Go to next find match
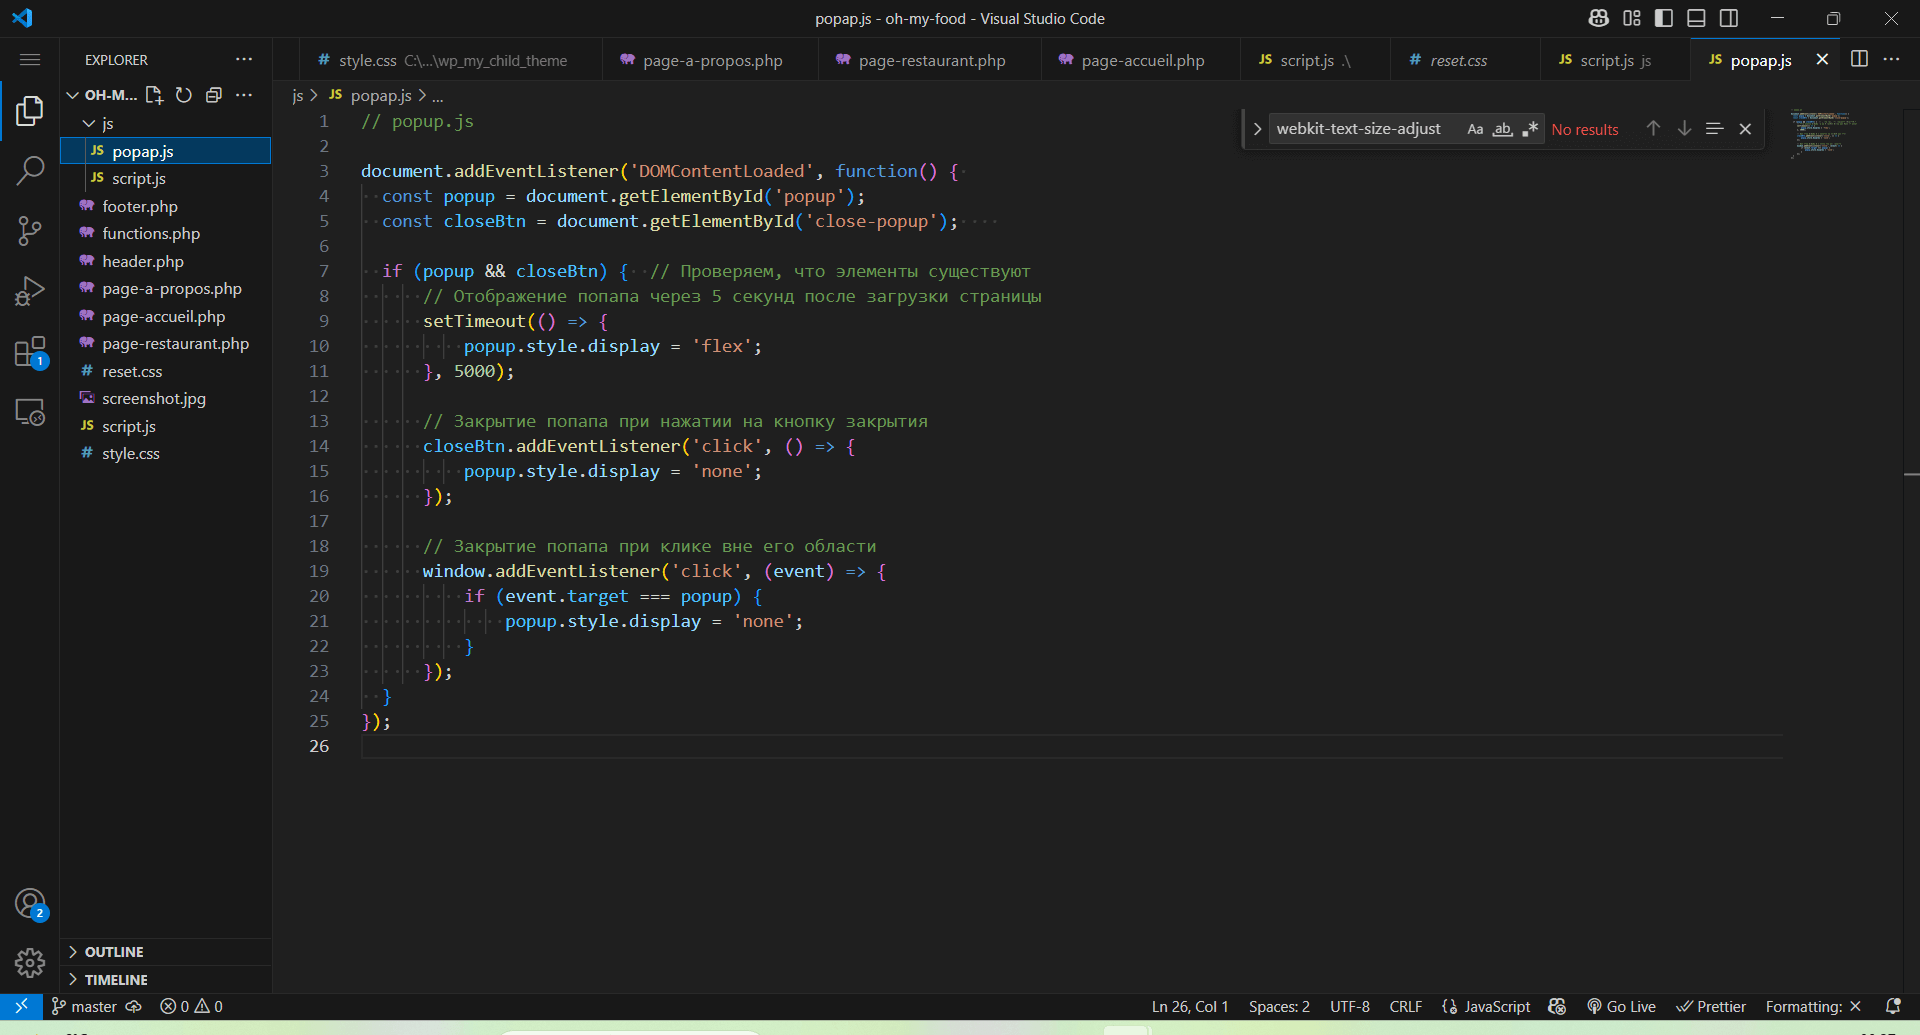Viewport: 1920px width, 1035px height. (x=1684, y=129)
